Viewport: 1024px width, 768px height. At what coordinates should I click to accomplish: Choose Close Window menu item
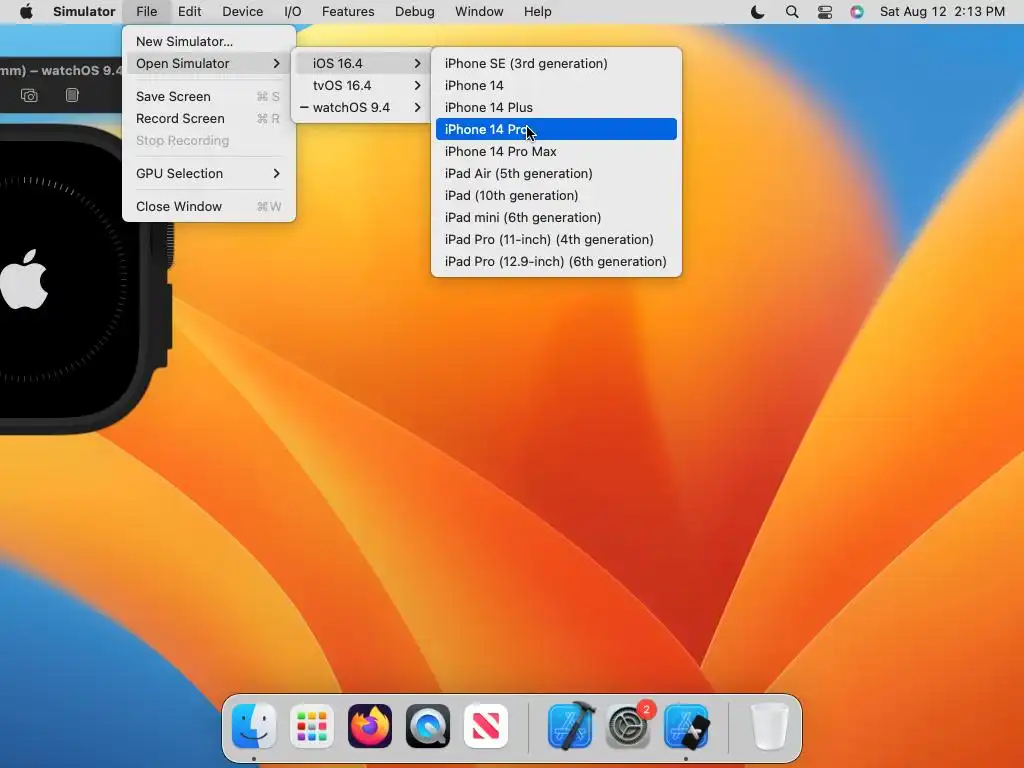click(x=208, y=206)
